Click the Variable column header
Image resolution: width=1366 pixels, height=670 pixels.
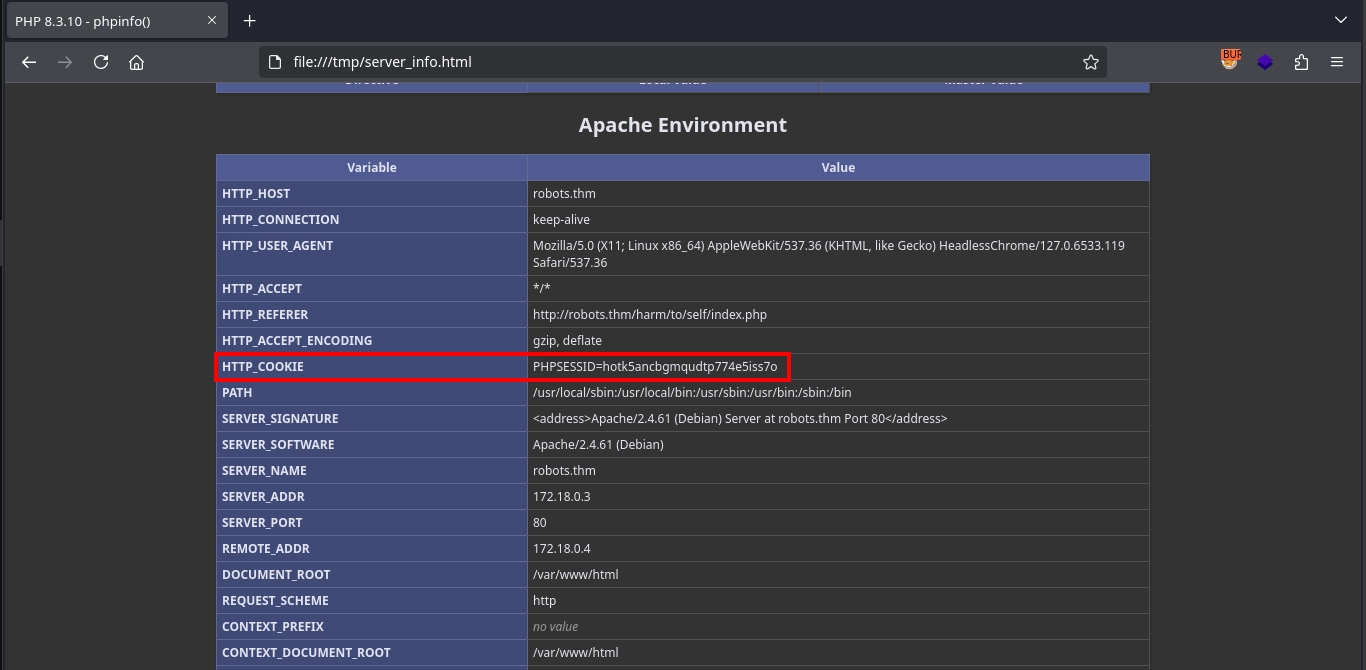tap(371, 168)
